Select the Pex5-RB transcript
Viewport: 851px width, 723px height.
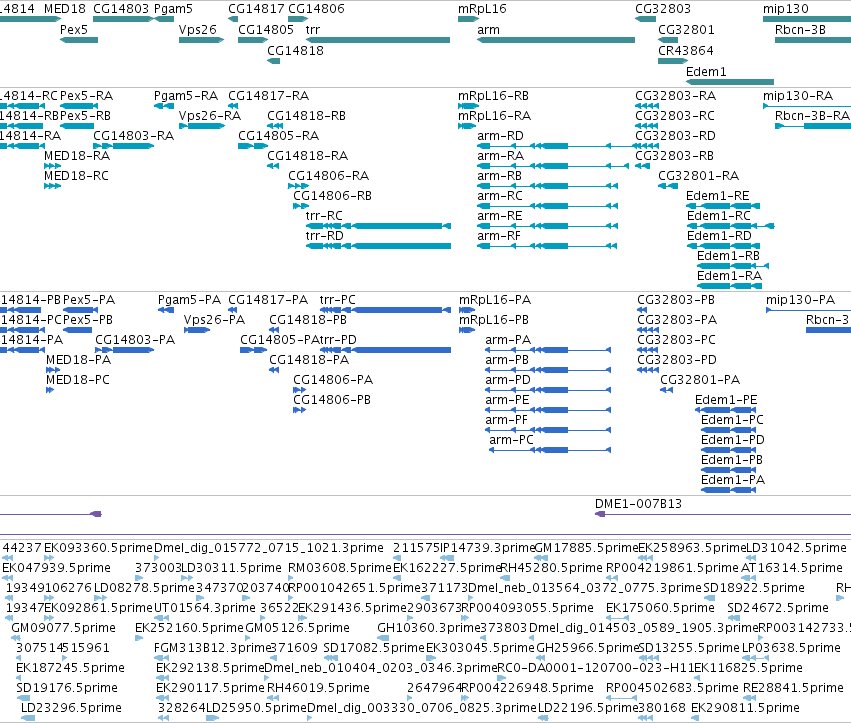tap(77, 126)
